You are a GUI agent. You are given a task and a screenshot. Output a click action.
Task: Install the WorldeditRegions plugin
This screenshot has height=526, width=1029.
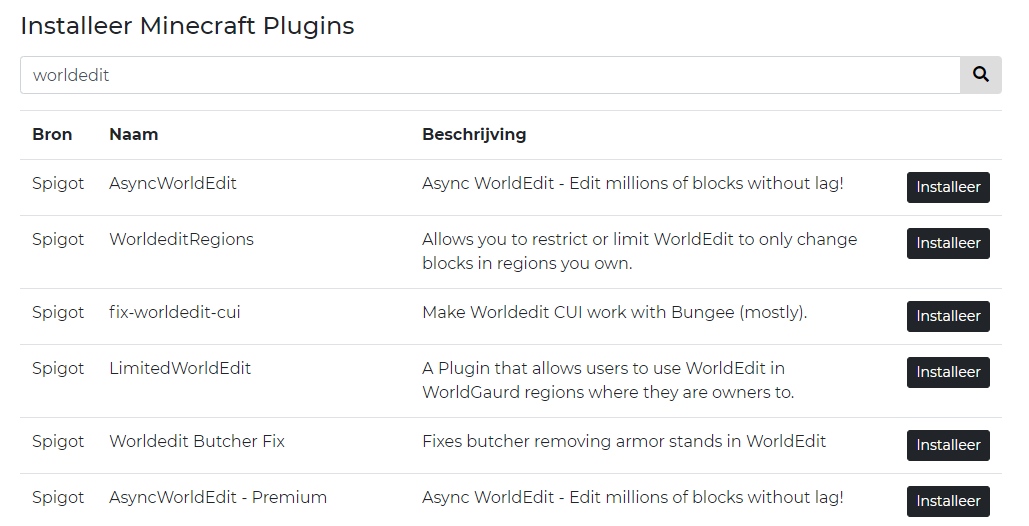click(x=947, y=243)
